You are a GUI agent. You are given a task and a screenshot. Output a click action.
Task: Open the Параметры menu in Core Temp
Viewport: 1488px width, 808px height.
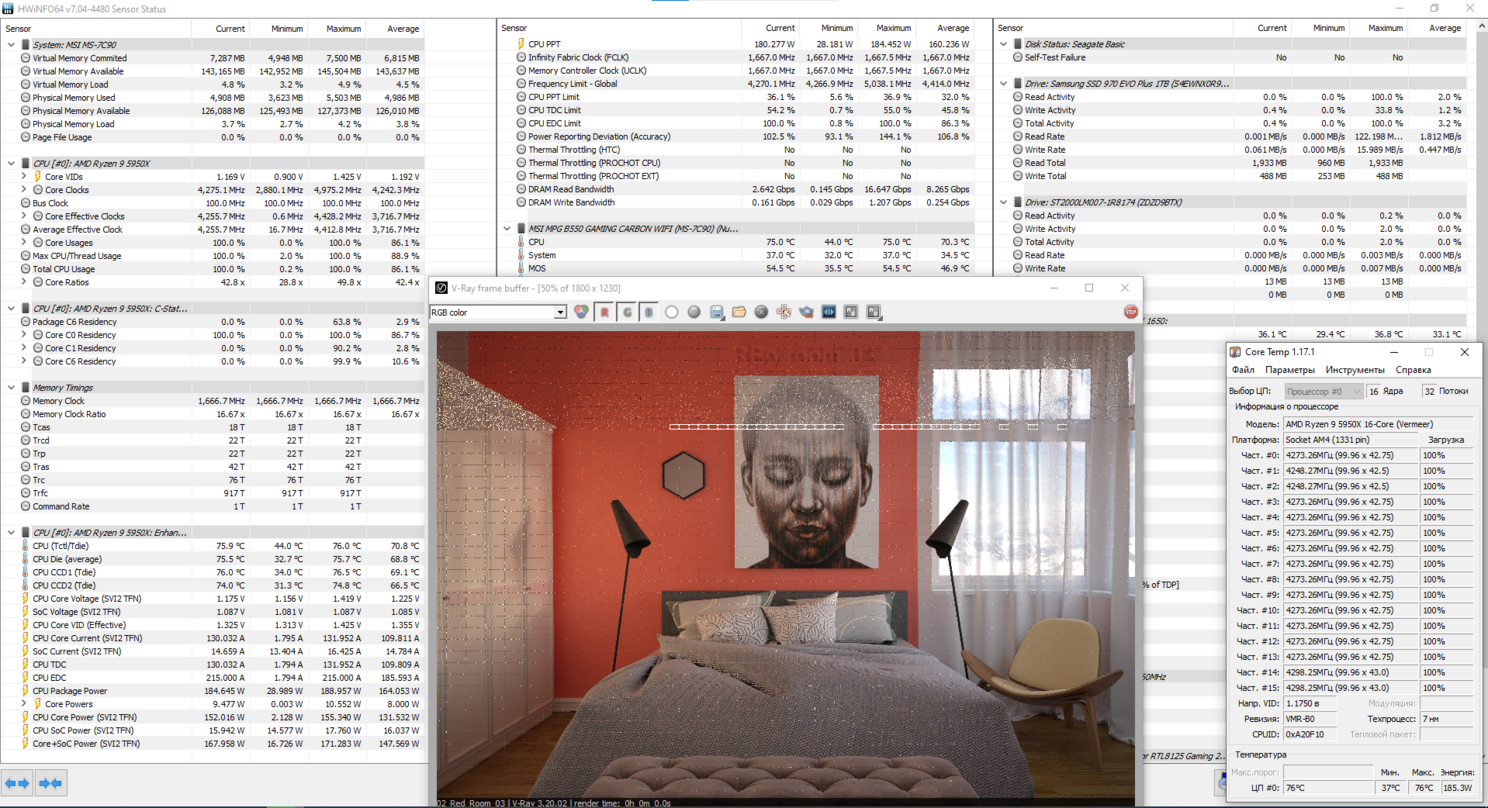[1290, 370]
